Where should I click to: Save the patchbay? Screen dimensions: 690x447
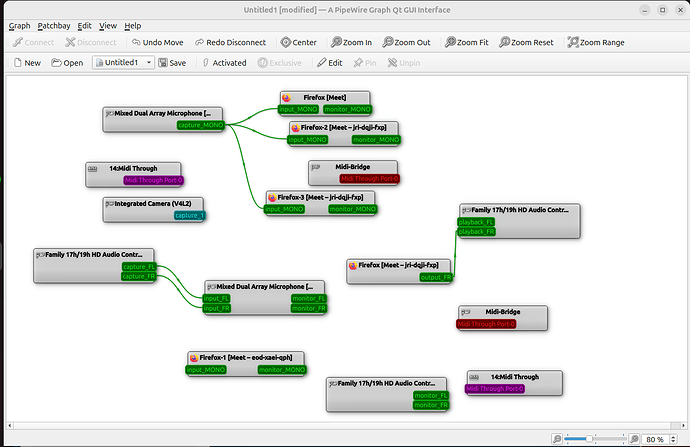pyautogui.click(x=172, y=63)
